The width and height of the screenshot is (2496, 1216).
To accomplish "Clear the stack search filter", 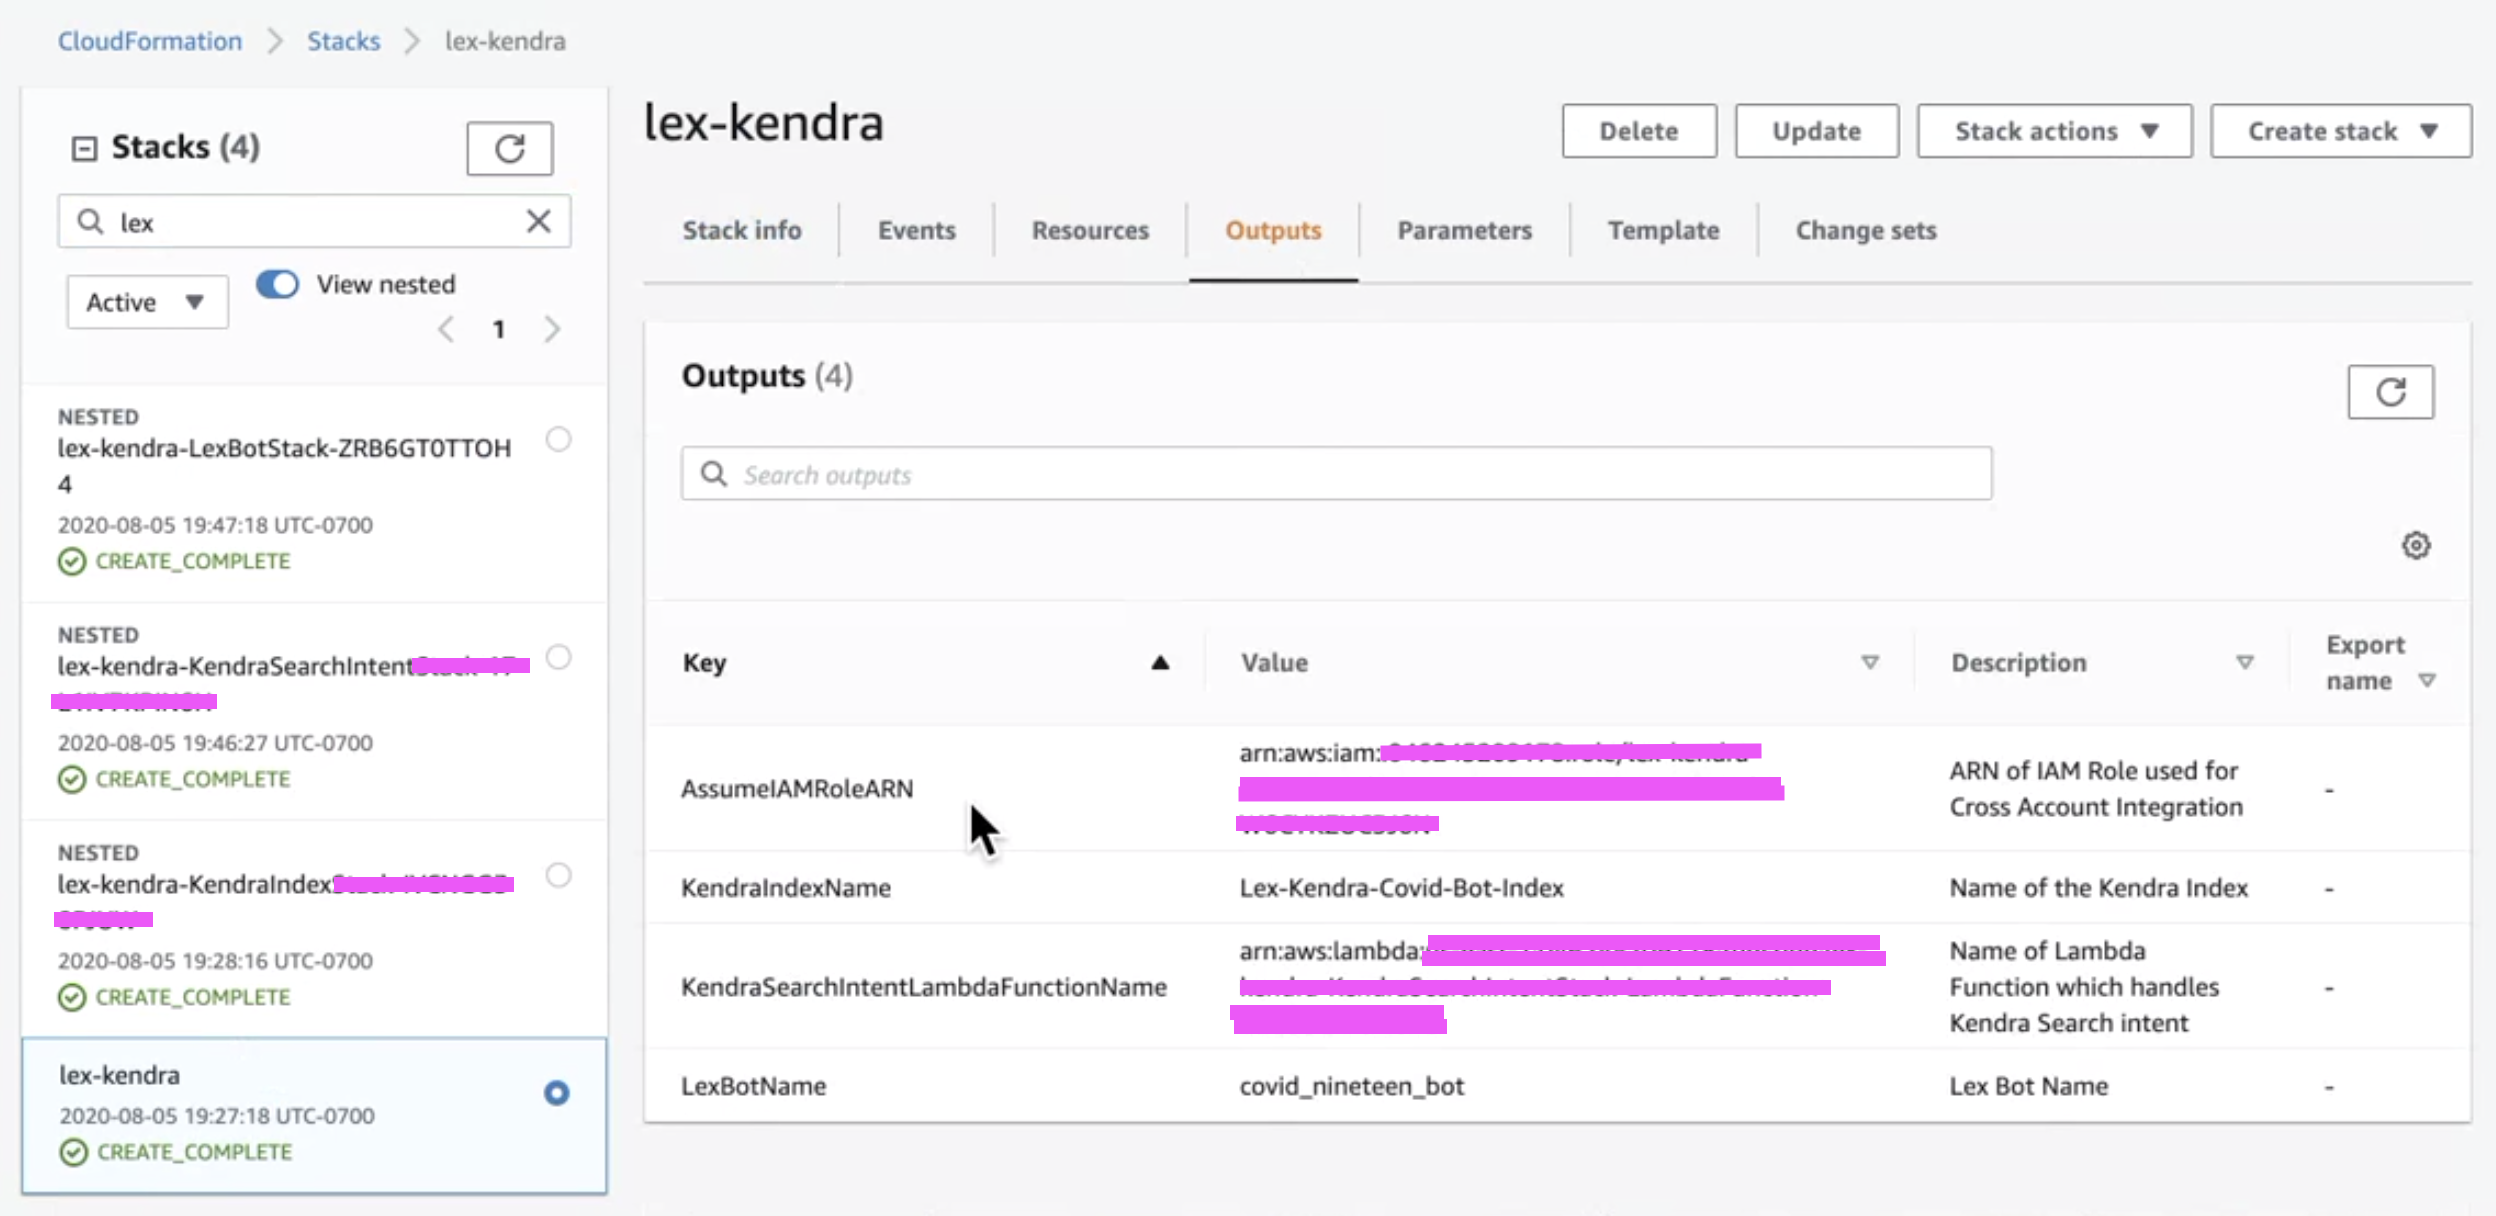I will click(538, 221).
